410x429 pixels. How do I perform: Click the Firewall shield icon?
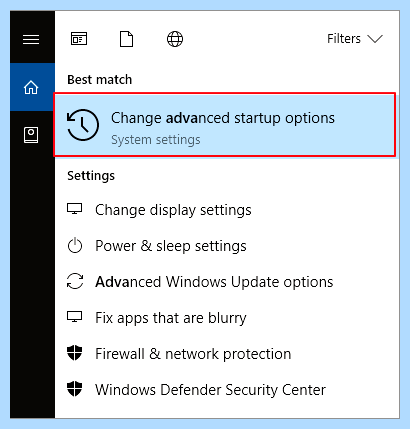(75, 353)
